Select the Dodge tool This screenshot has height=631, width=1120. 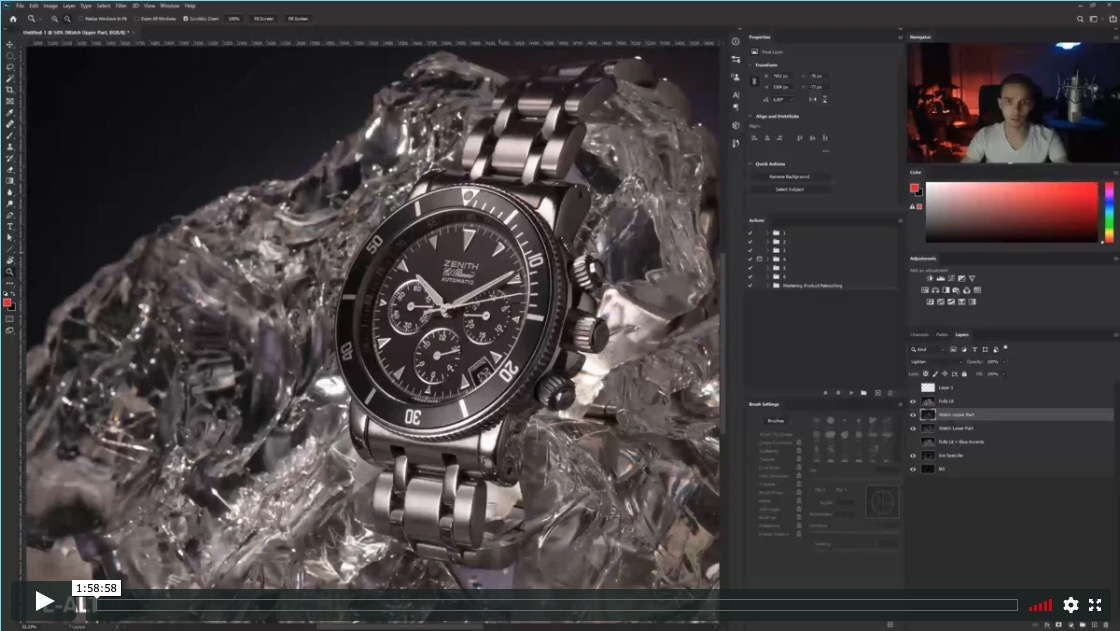[x=10, y=204]
